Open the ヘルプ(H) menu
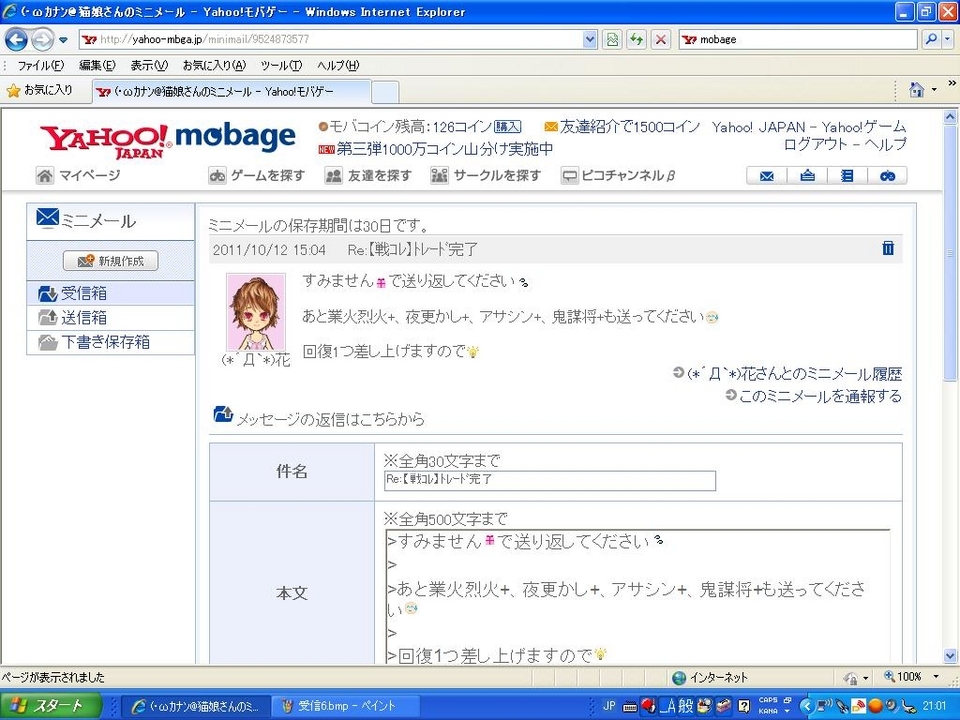The height and width of the screenshot is (720, 960). coord(338,66)
